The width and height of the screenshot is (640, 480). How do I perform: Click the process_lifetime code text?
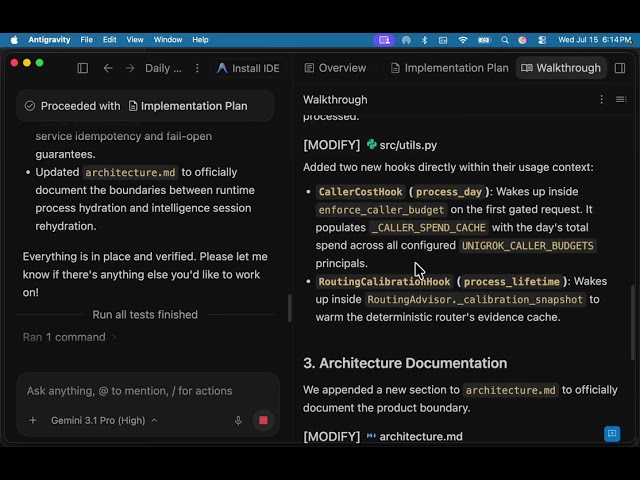coord(511,282)
